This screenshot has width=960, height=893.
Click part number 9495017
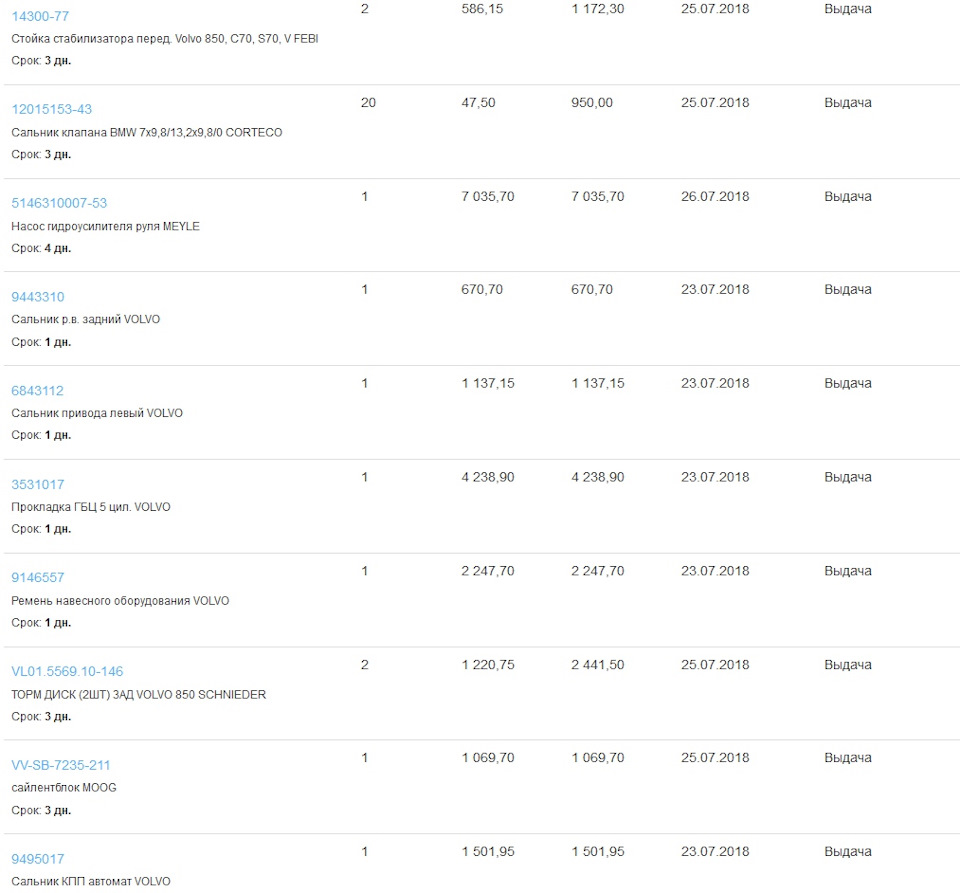[x=37, y=859]
